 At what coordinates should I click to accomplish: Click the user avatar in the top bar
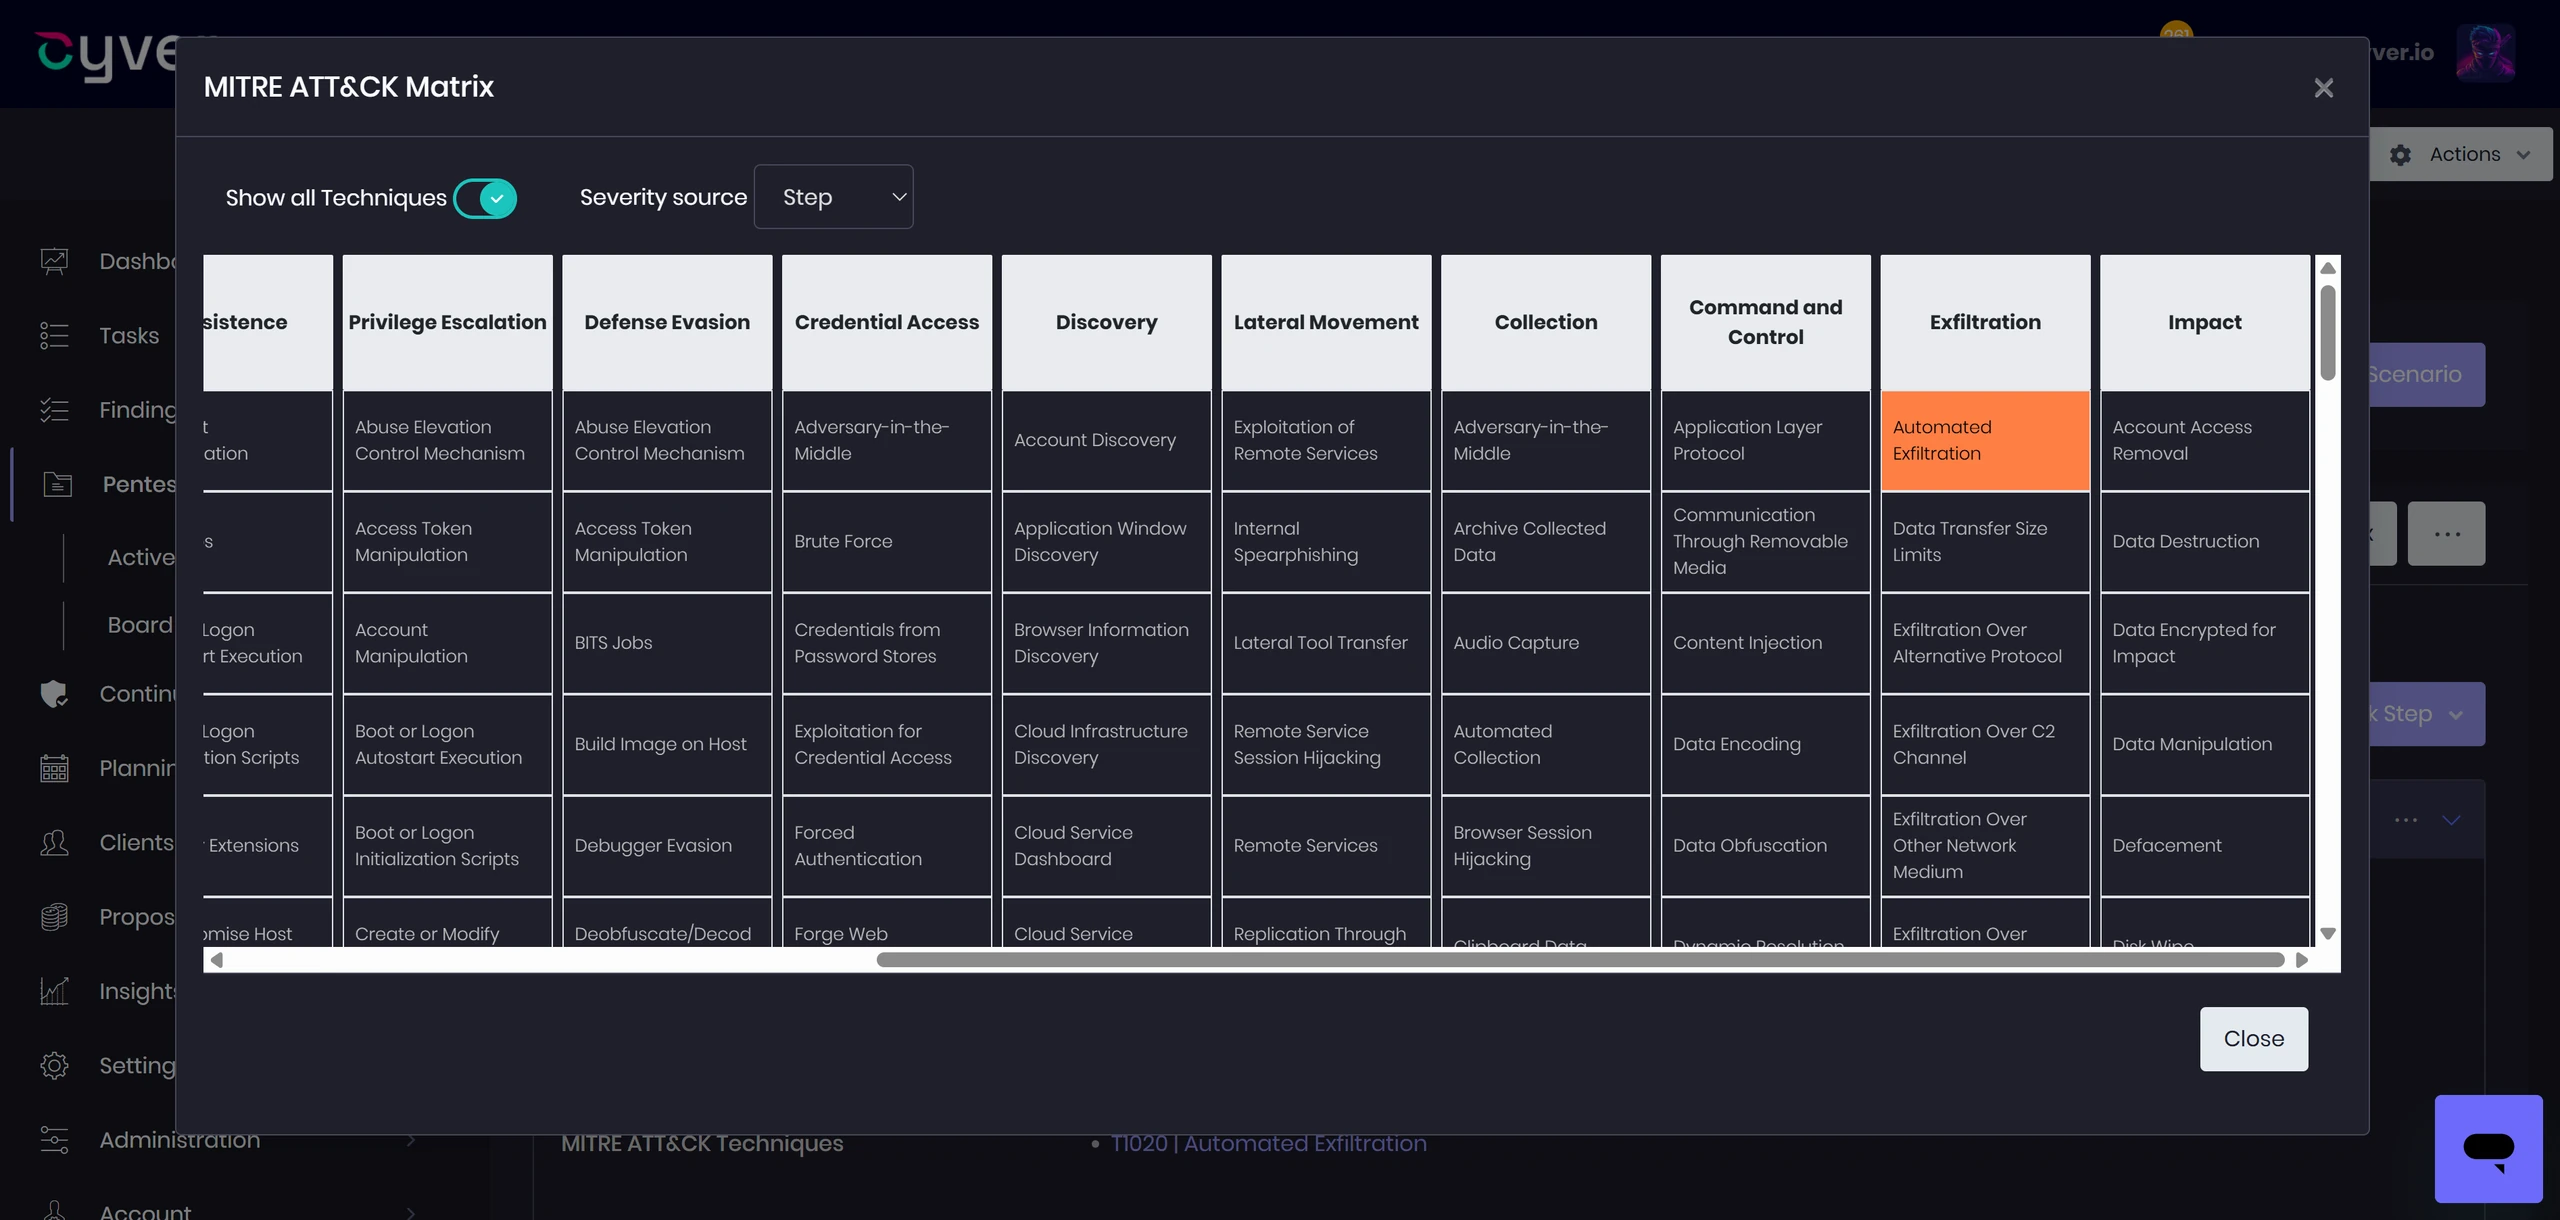[x=2485, y=52]
